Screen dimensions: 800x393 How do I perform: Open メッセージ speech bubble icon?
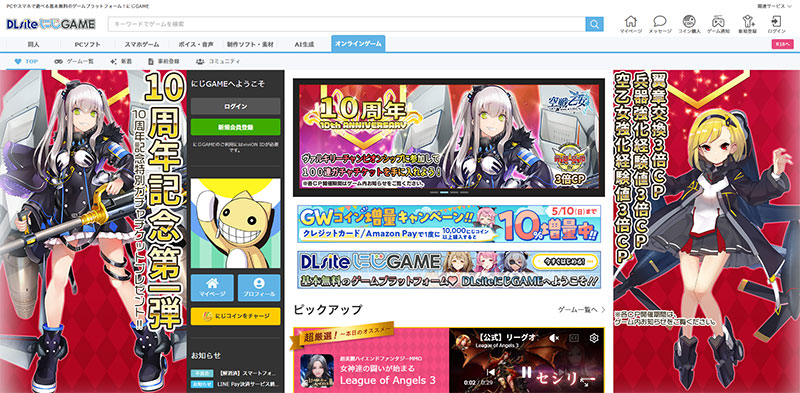[660, 24]
